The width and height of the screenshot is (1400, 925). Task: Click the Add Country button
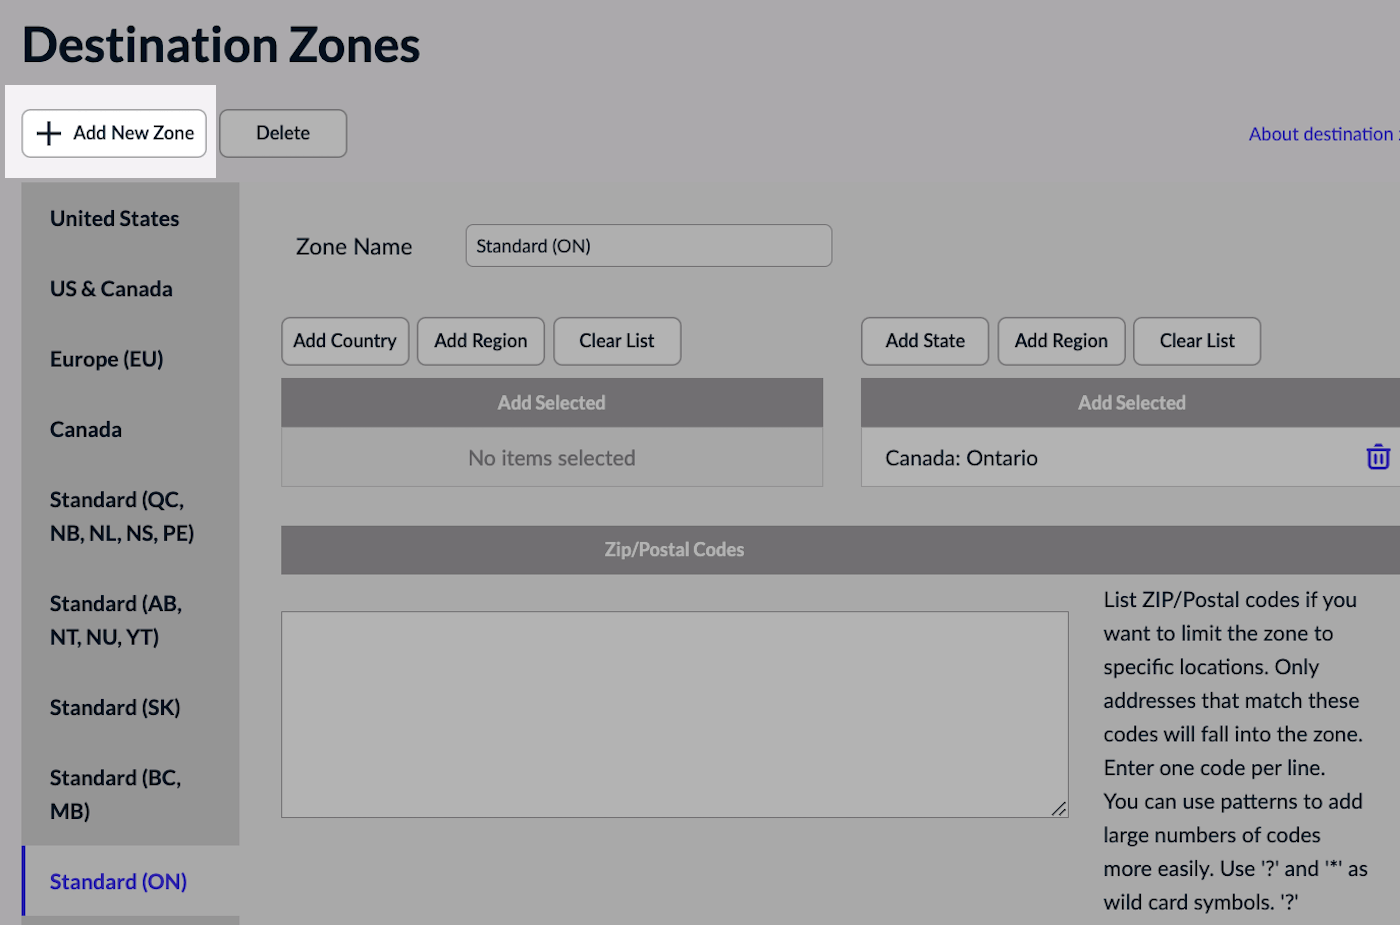pos(345,341)
